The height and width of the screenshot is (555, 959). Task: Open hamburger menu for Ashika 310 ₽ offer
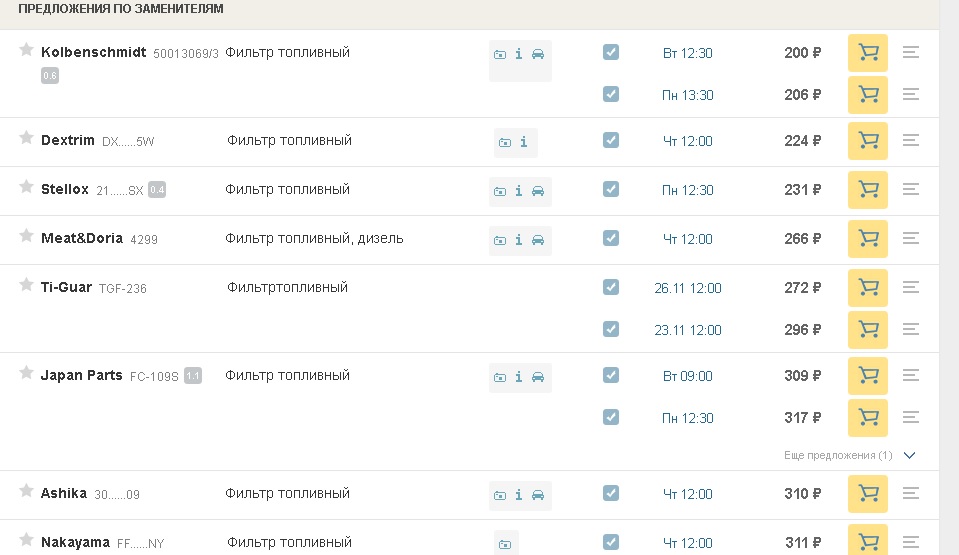[x=911, y=493]
